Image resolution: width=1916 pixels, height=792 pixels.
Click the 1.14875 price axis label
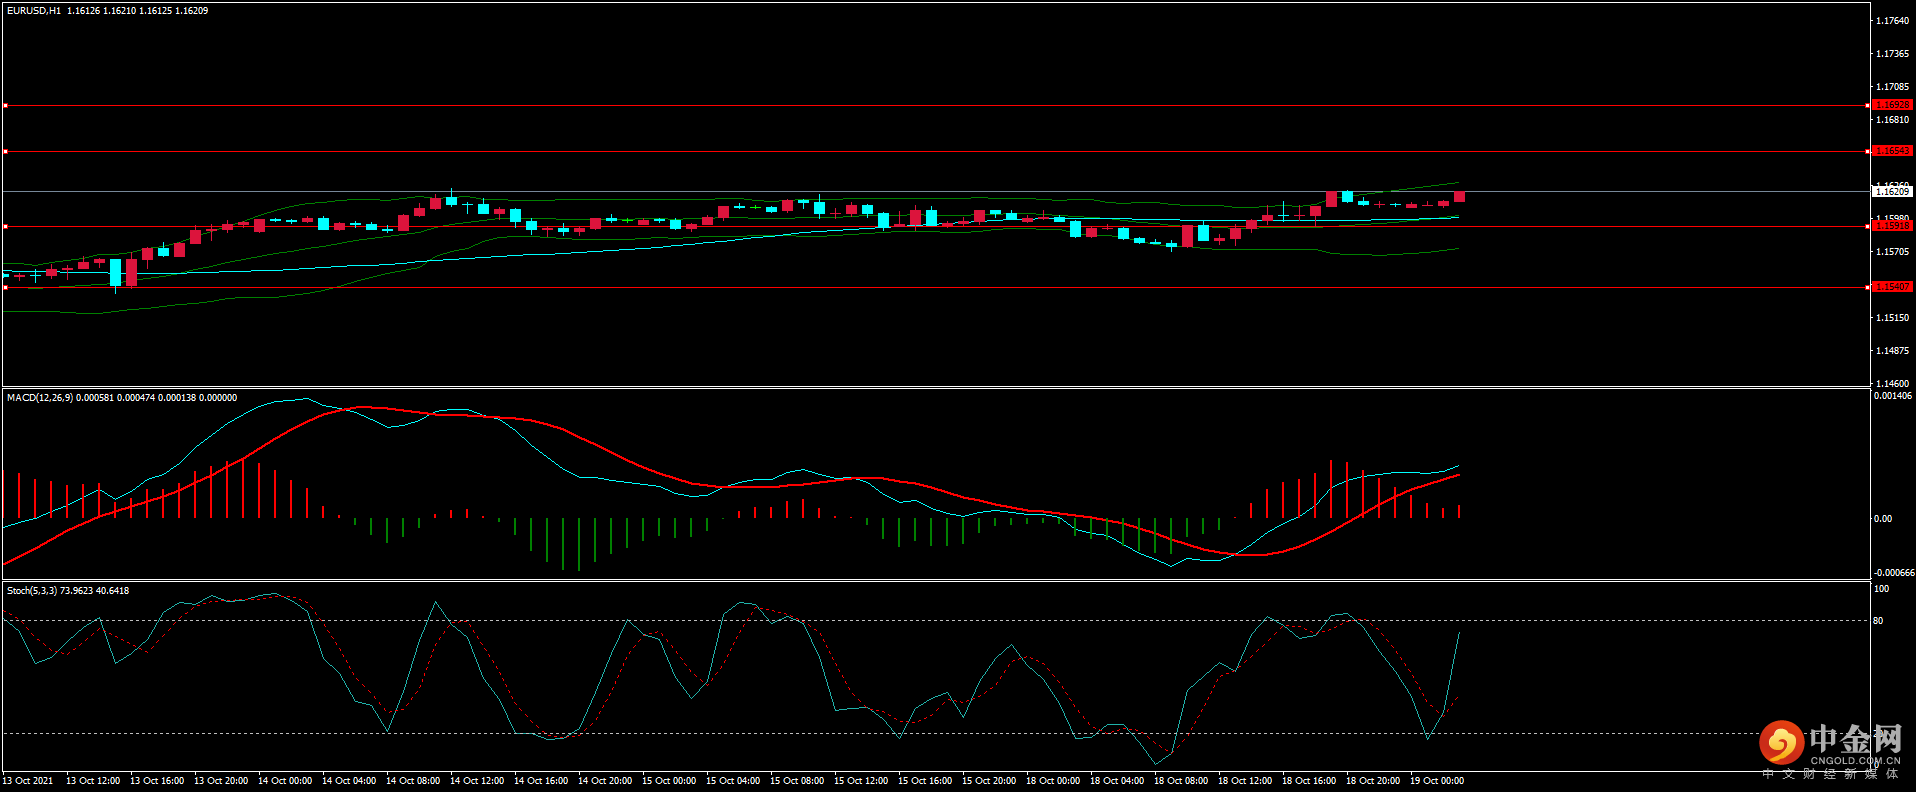[x=1892, y=351]
